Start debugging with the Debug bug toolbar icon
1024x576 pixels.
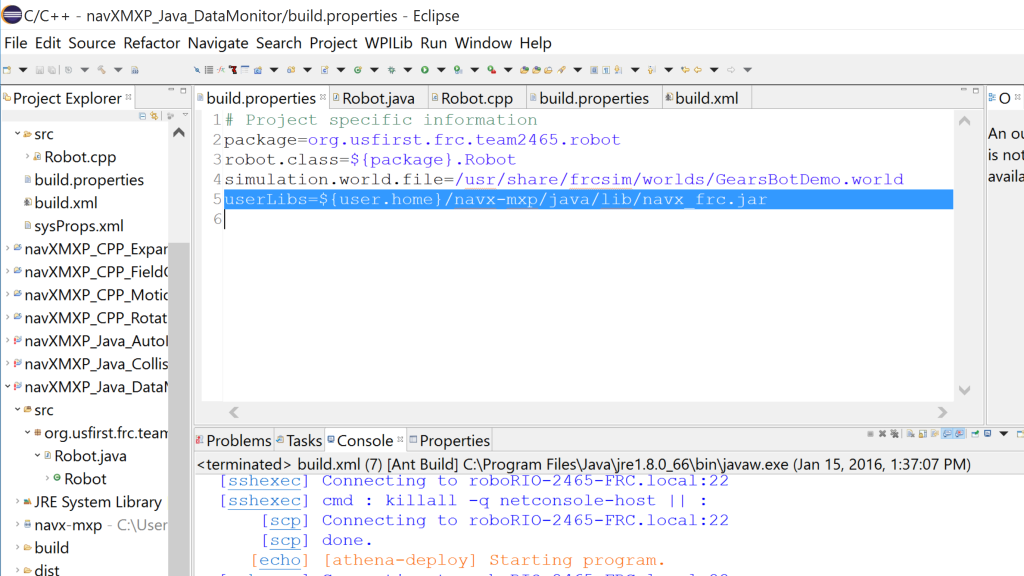[392, 70]
